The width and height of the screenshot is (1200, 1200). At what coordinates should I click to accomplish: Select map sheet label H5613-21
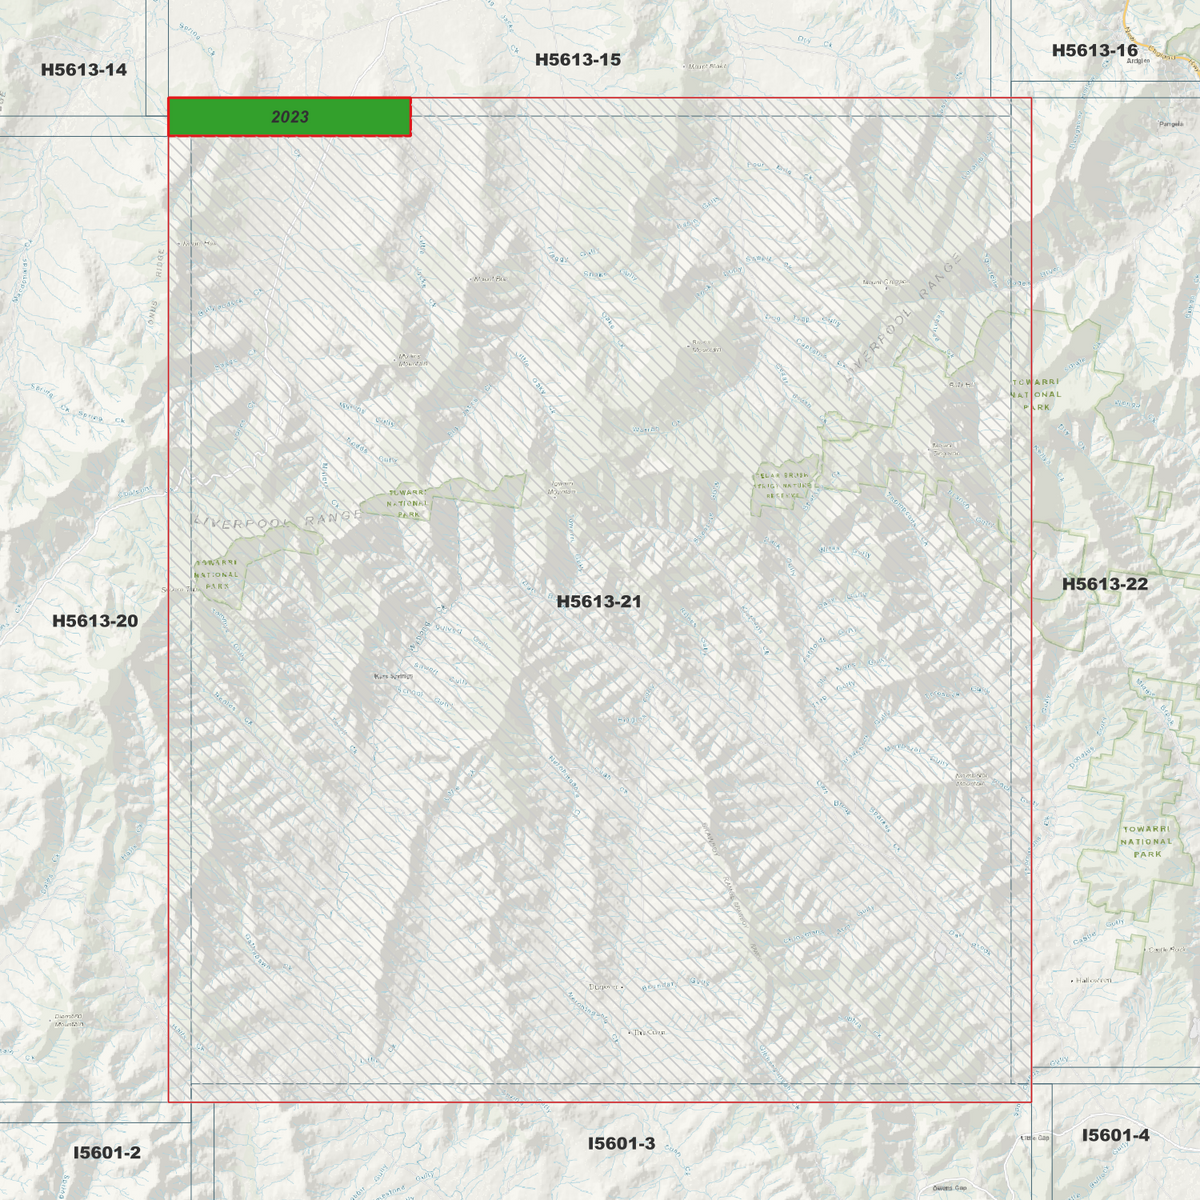599,601
